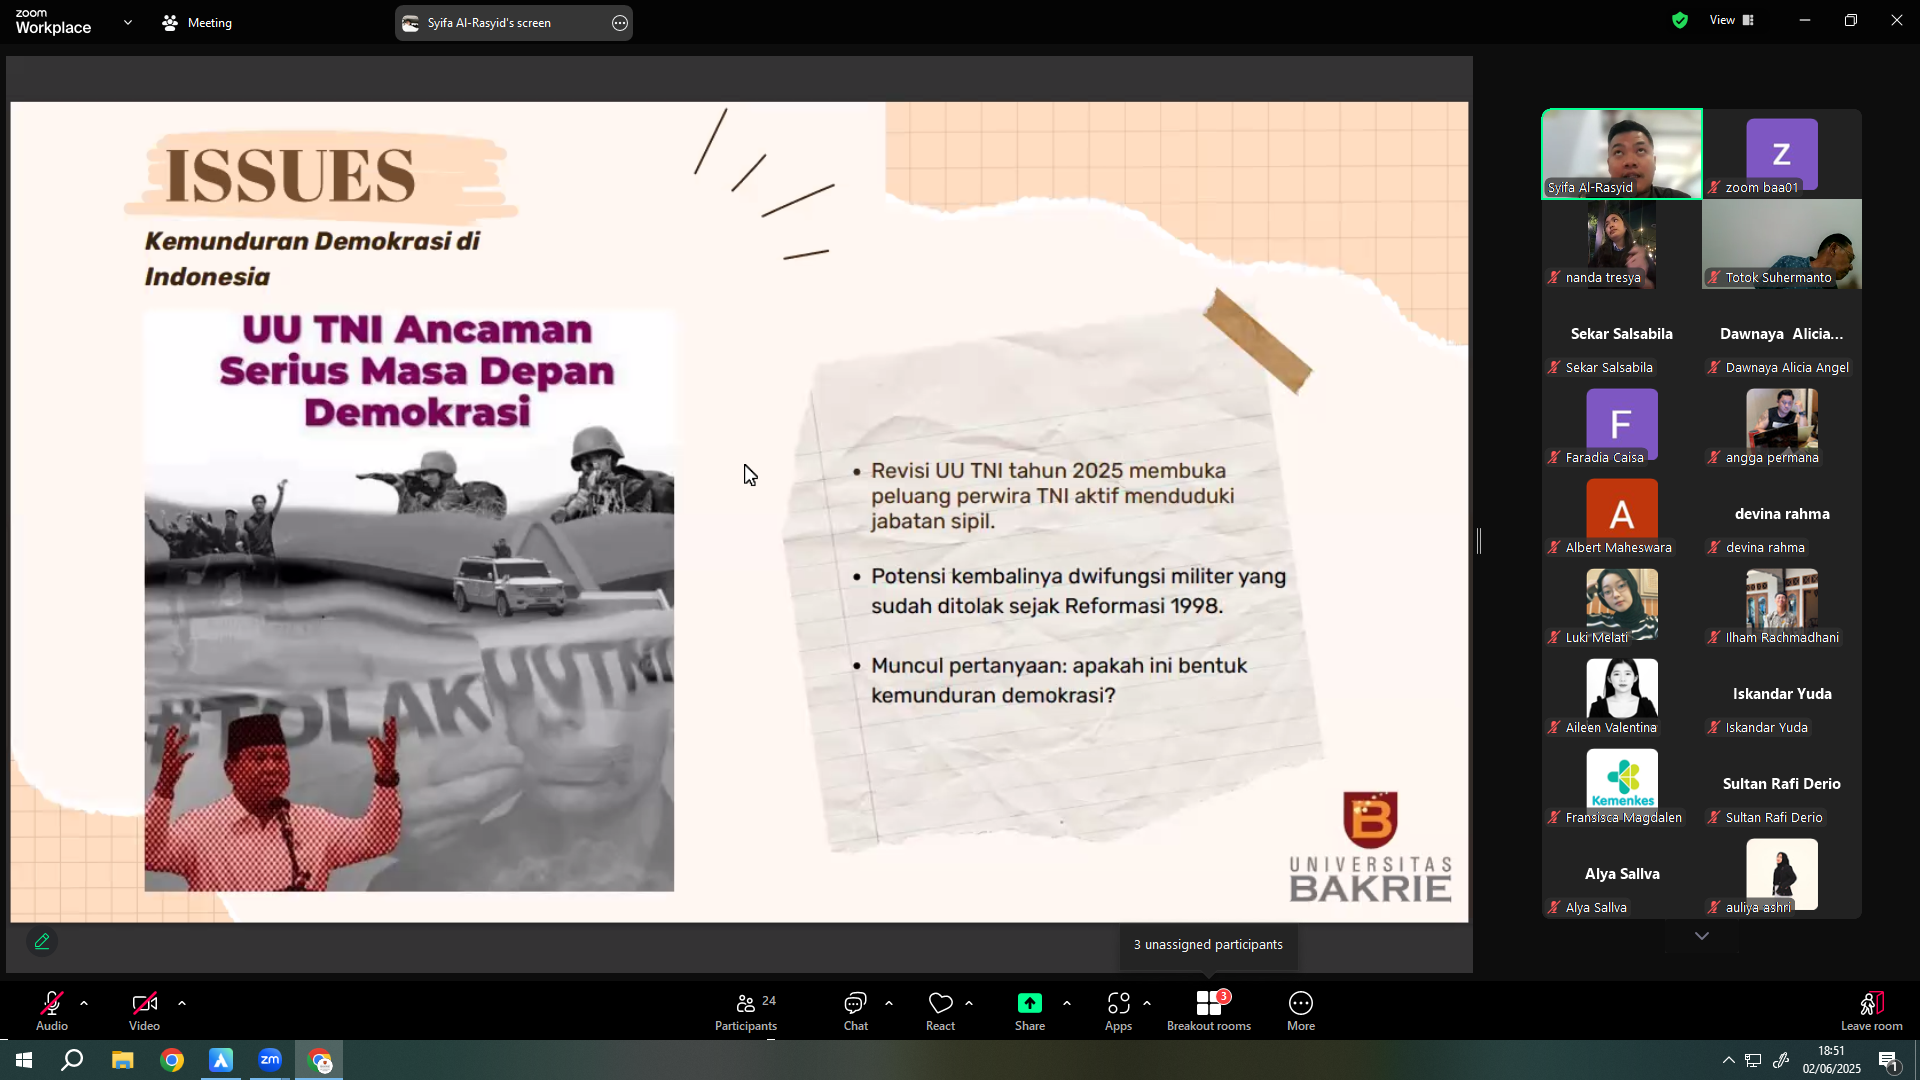The height and width of the screenshot is (1080, 1920).
Task: Open the View layout menu
Action: [1732, 20]
